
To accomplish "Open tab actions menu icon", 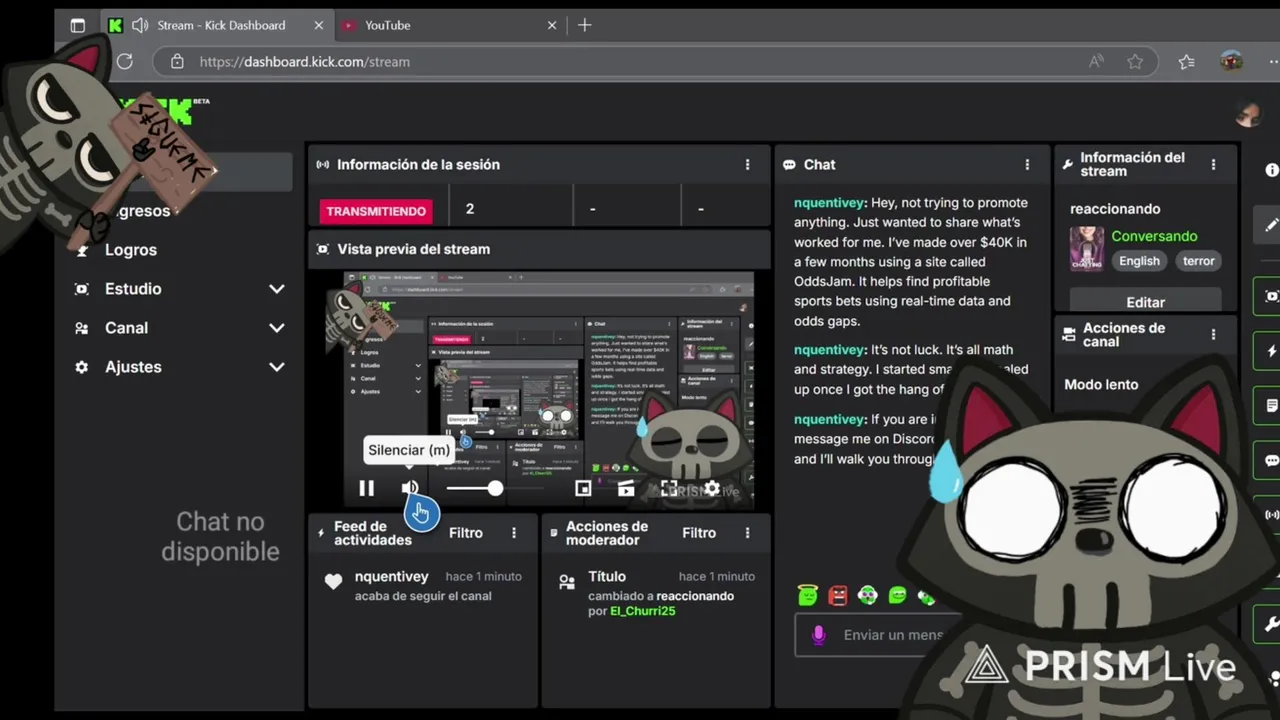I will tap(78, 25).
